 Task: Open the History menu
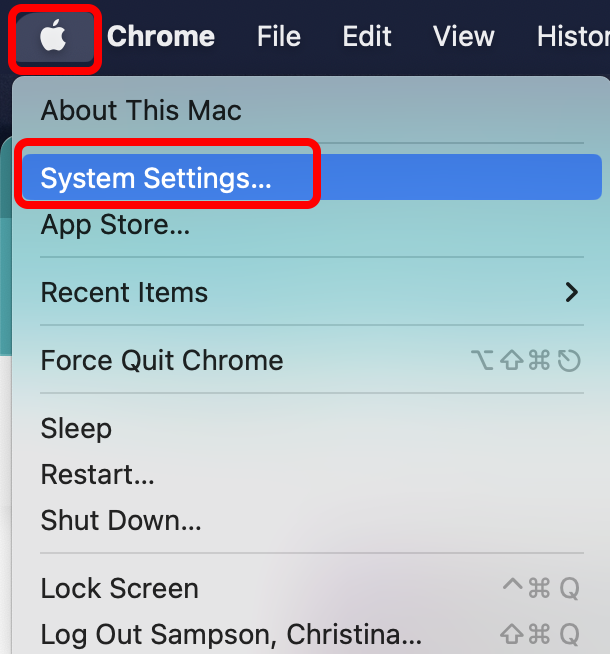tap(573, 36)
